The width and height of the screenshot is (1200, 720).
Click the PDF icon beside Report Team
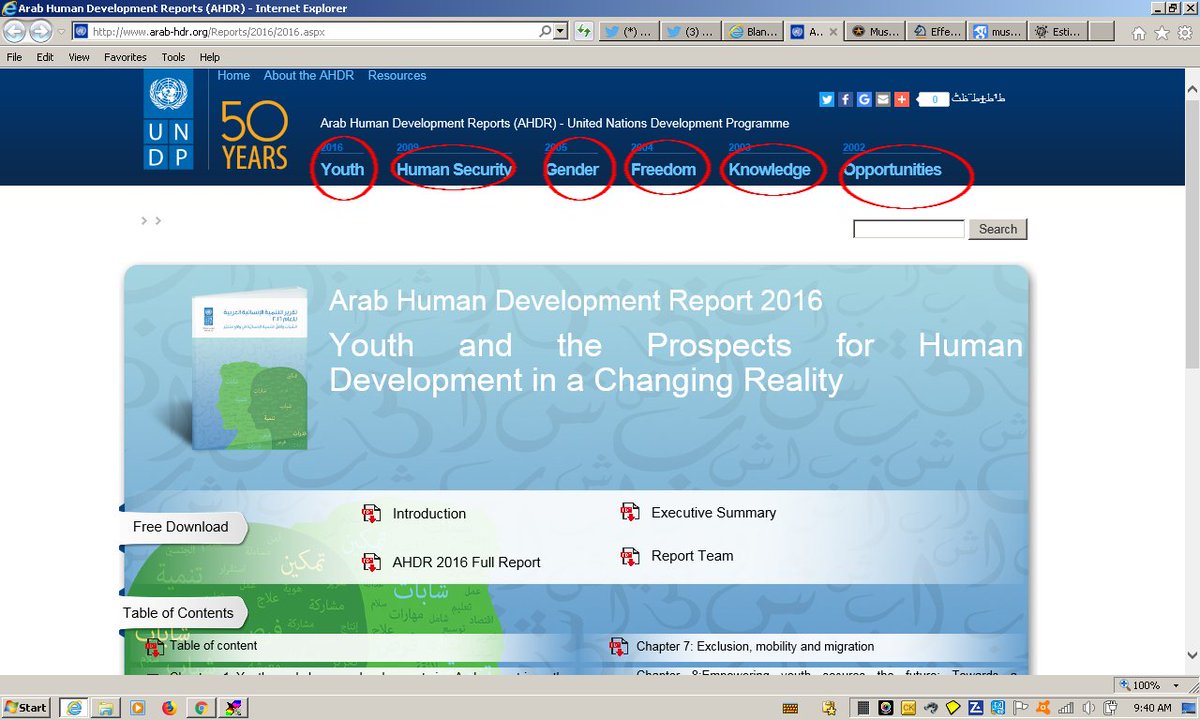click(630, 556)
